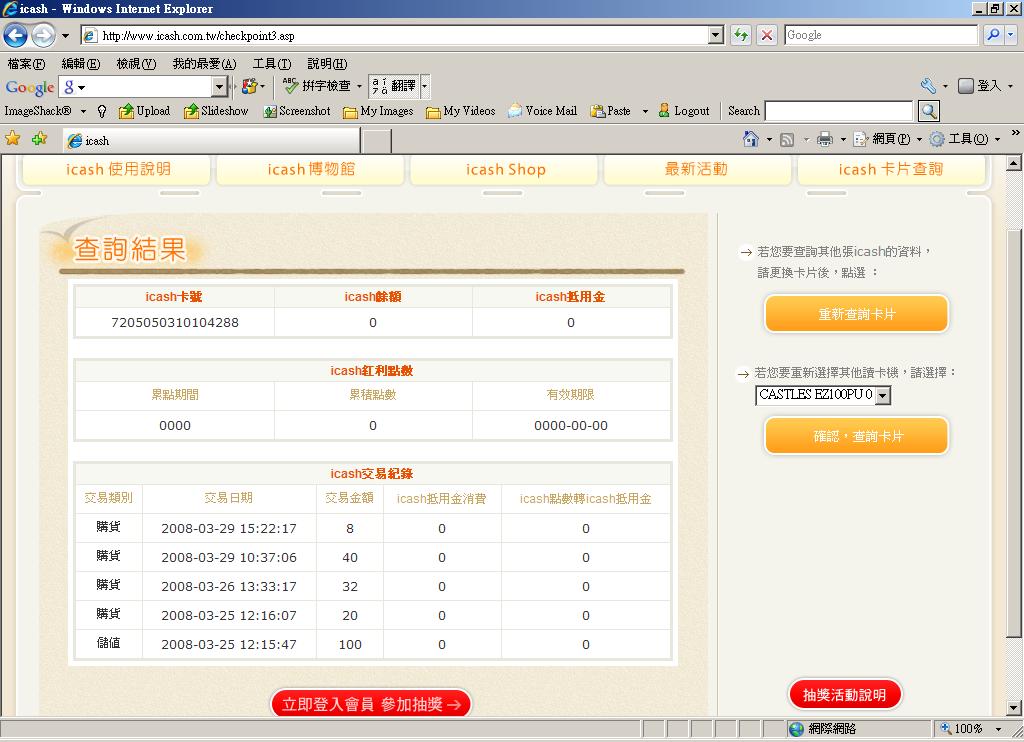Open the recent pages dropdown beside Forward
The width and height of the screenshot is (1024, 742).
pyautogui.click(x=65, y=35)
